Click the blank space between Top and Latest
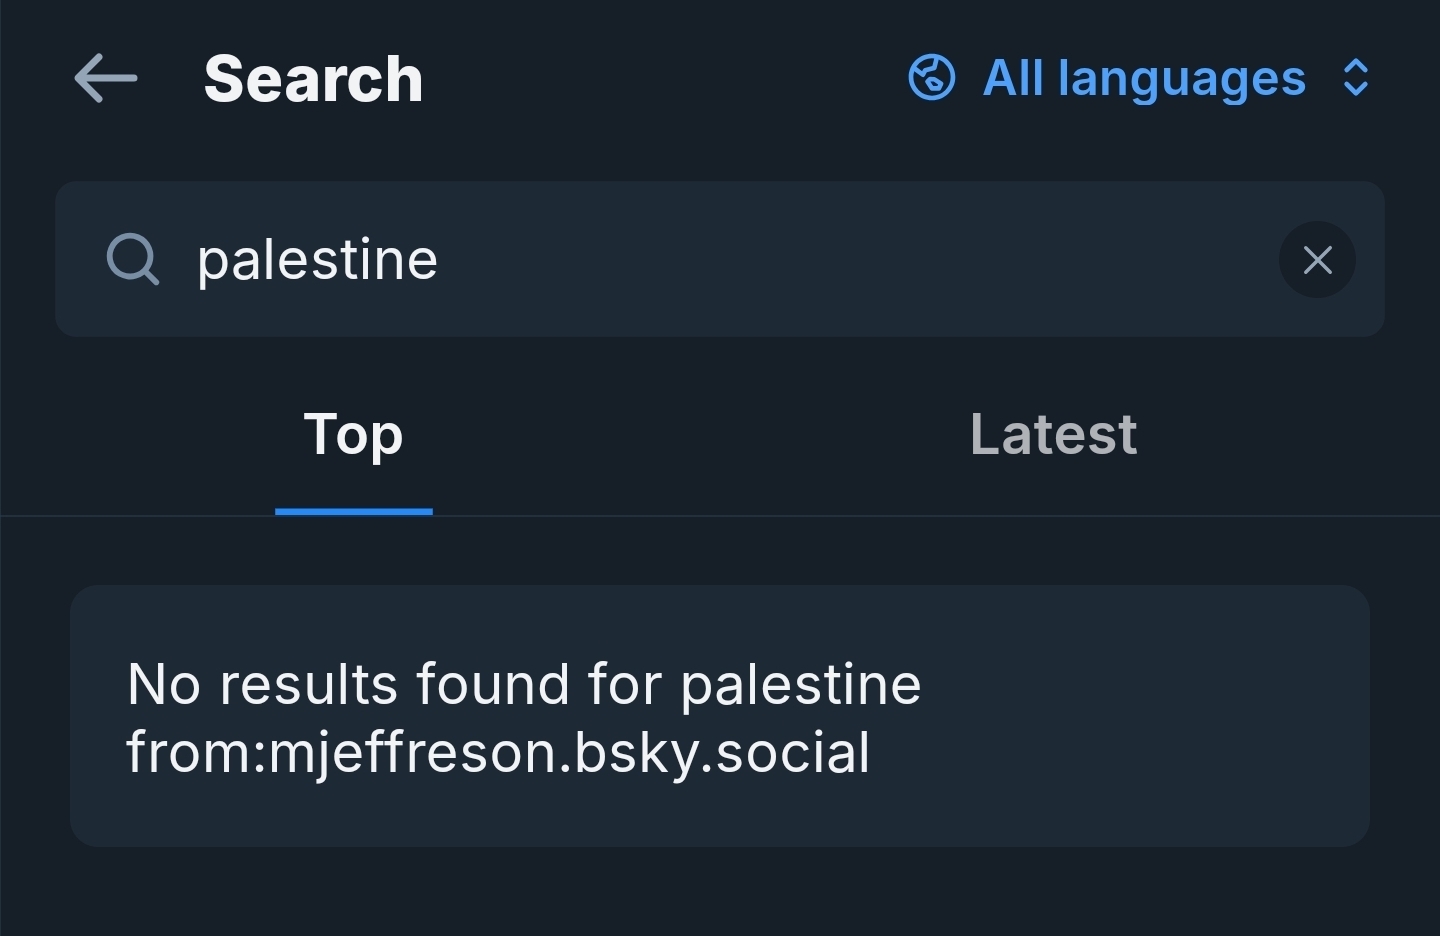Screen dimensions: 1440x936 click(700, 434)
